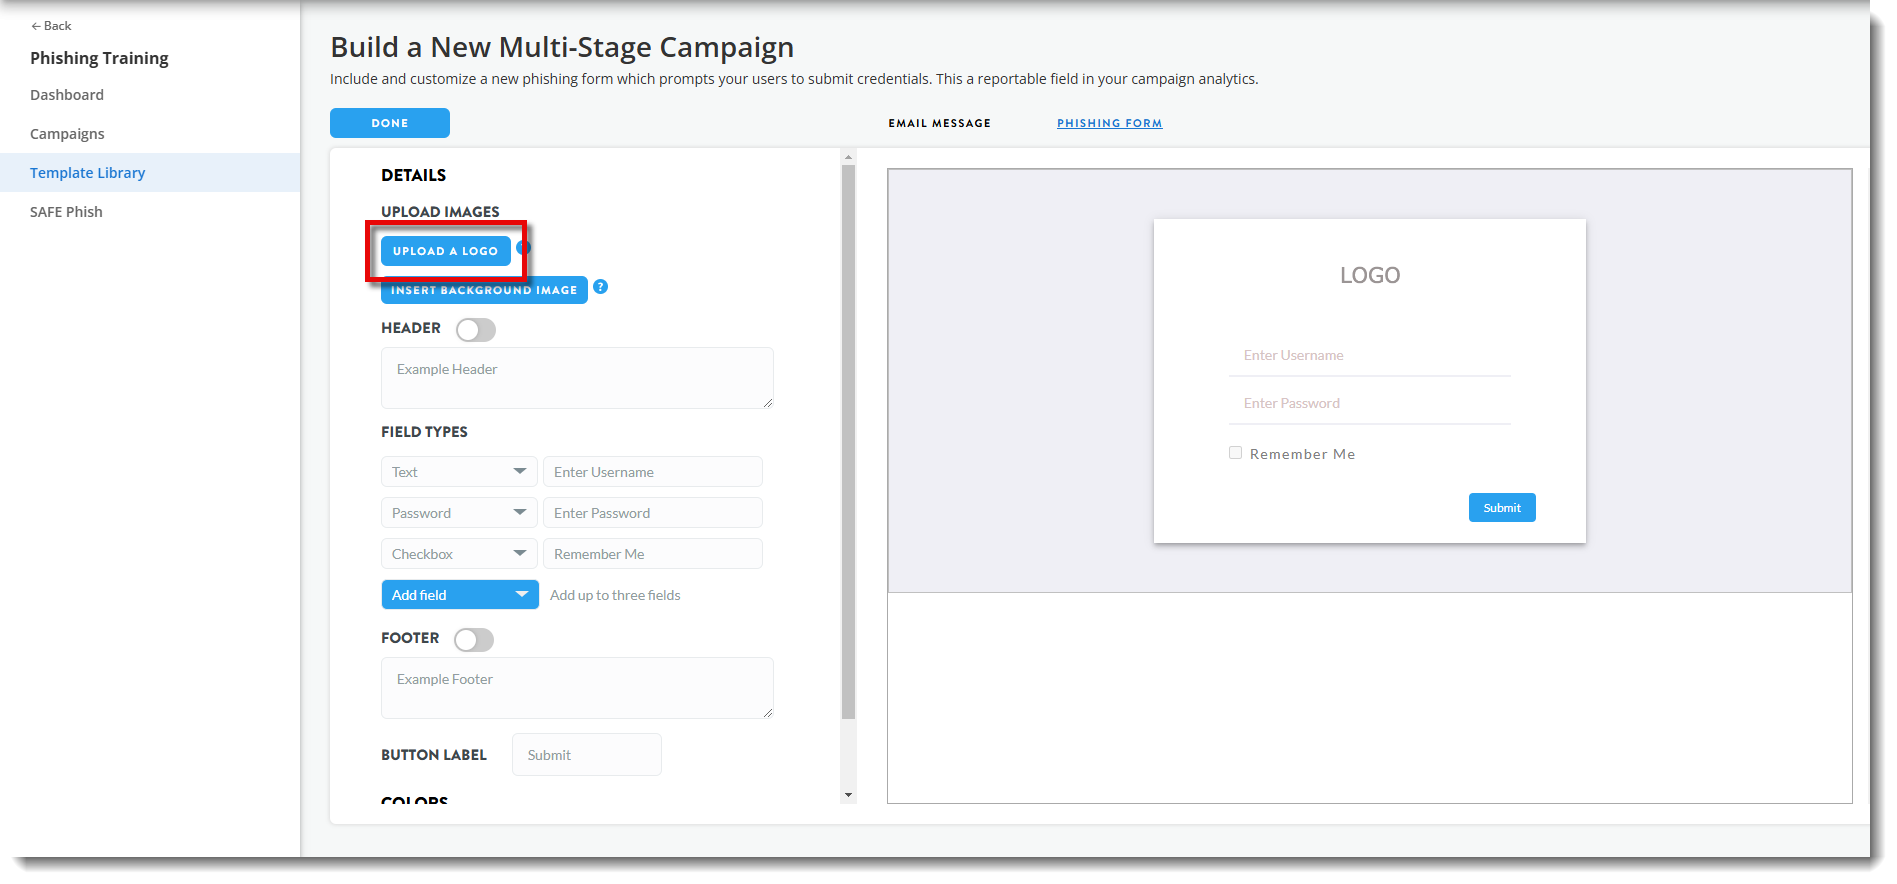Expand the Add field dropdown

point(459,595)
